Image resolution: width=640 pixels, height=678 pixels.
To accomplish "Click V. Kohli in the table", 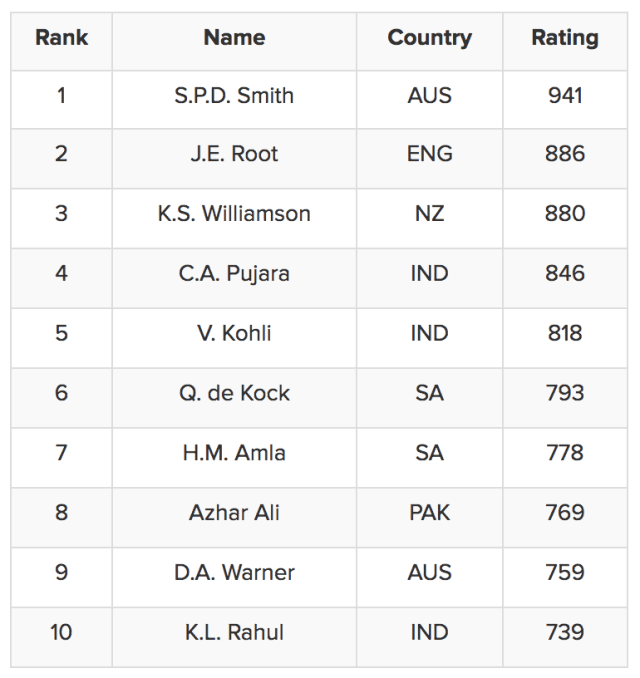I will coord(234,333).
